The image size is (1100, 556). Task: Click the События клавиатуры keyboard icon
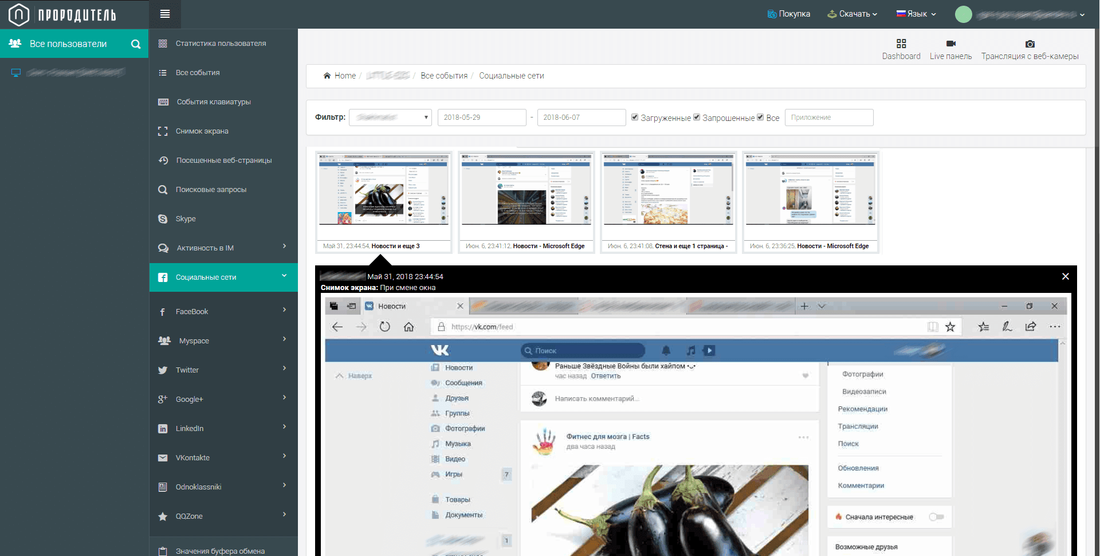click(x=163, y=102)
